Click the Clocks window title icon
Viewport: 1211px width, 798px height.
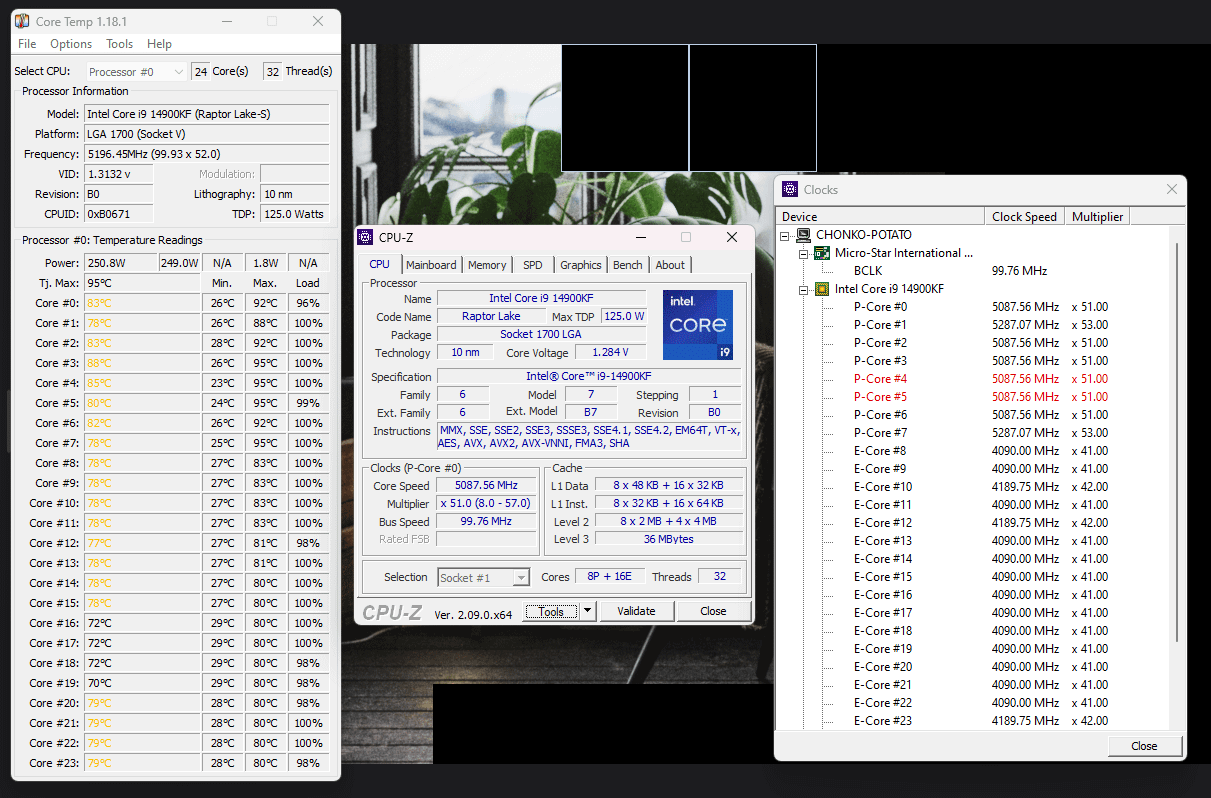[x=790, y=189]
